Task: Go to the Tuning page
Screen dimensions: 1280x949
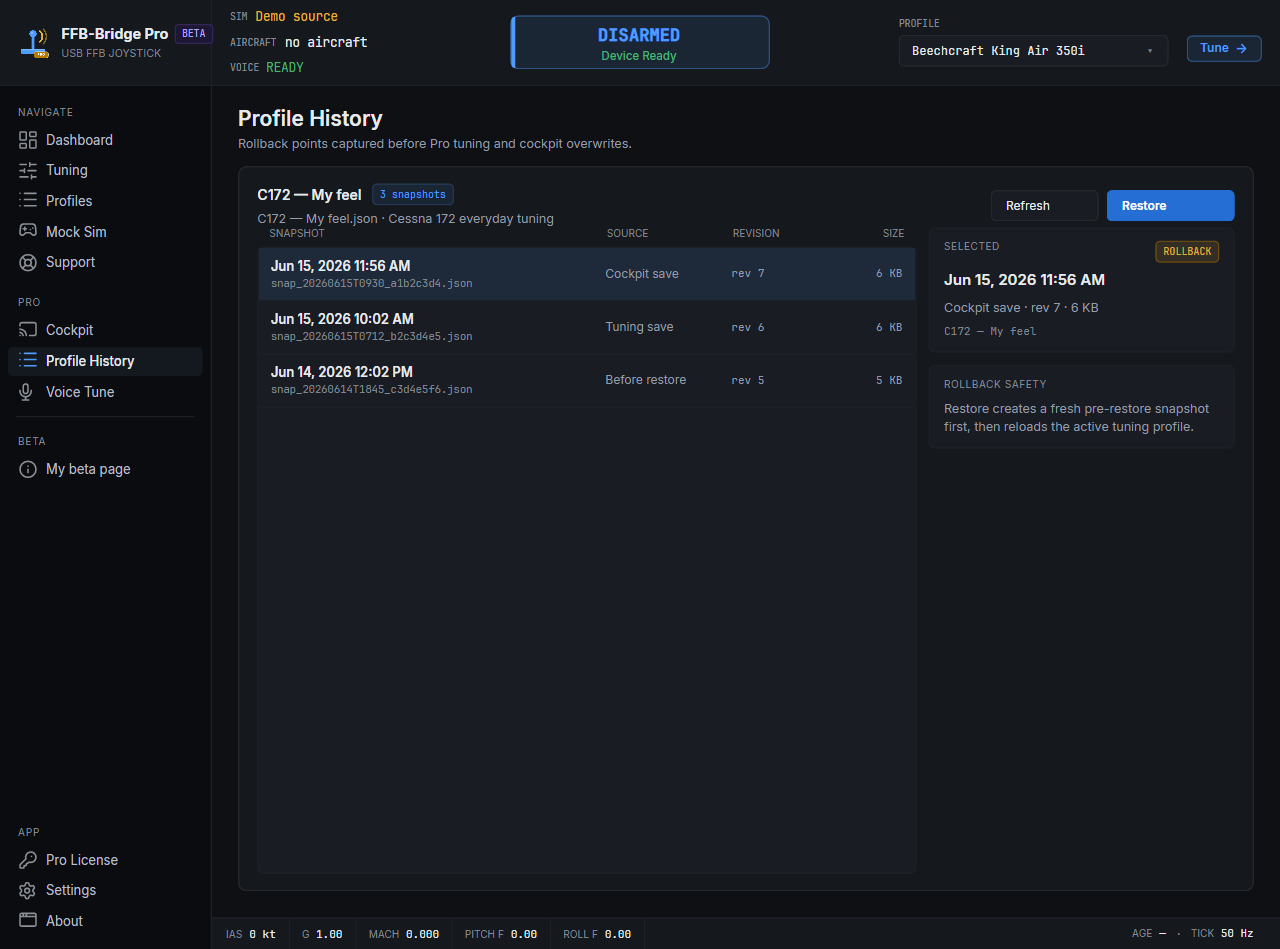Action: click(x=105, y=170)
